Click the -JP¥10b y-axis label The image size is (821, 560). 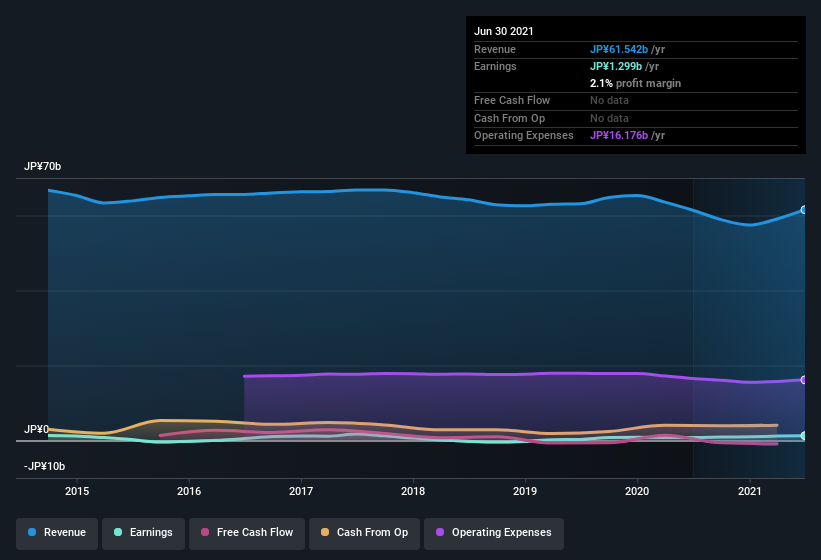coord(45,466)
